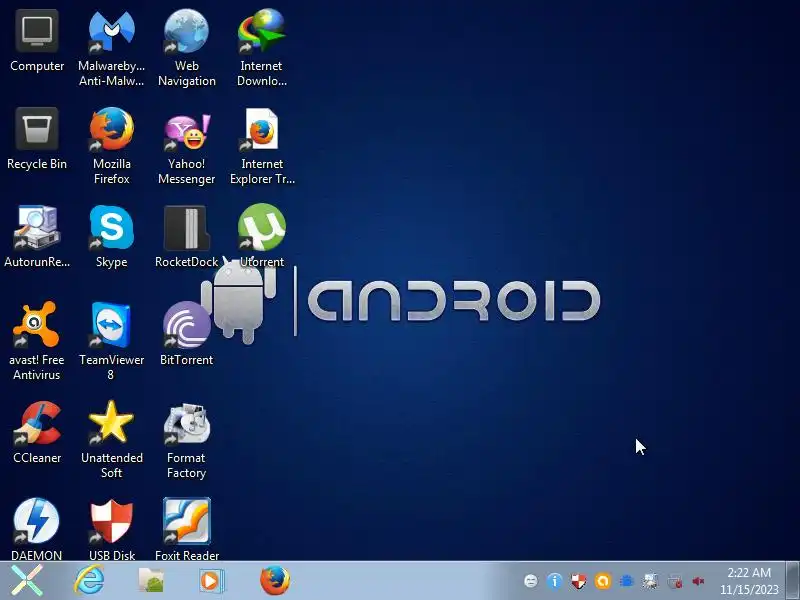Select the Foxit Reader shortcut
800x600 pixels.
[x=187, y=530]
